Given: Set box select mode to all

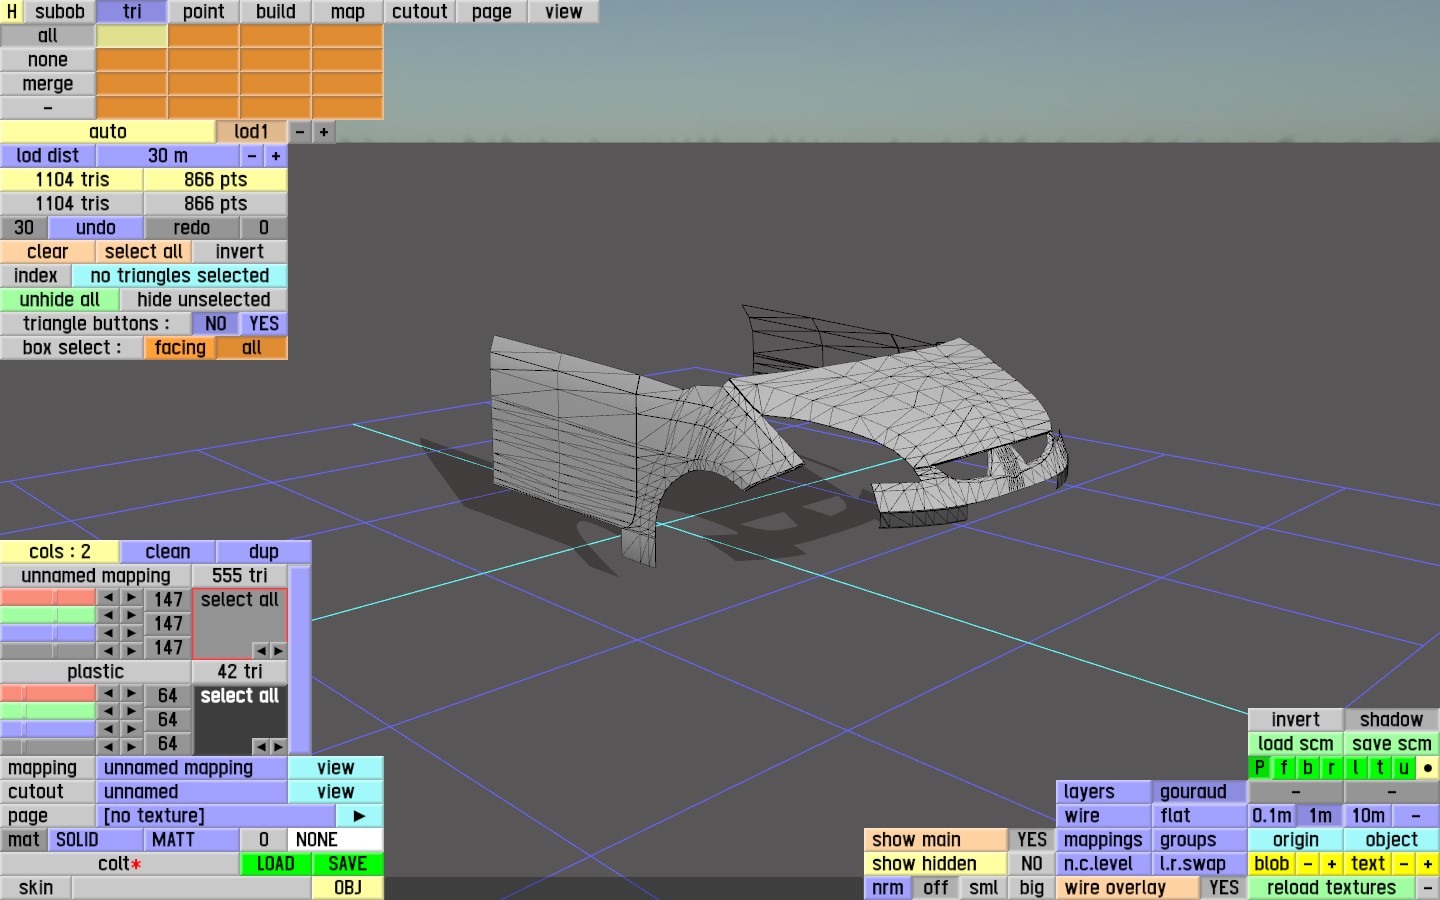Looking at the screenshot, I should click(252, 348).
